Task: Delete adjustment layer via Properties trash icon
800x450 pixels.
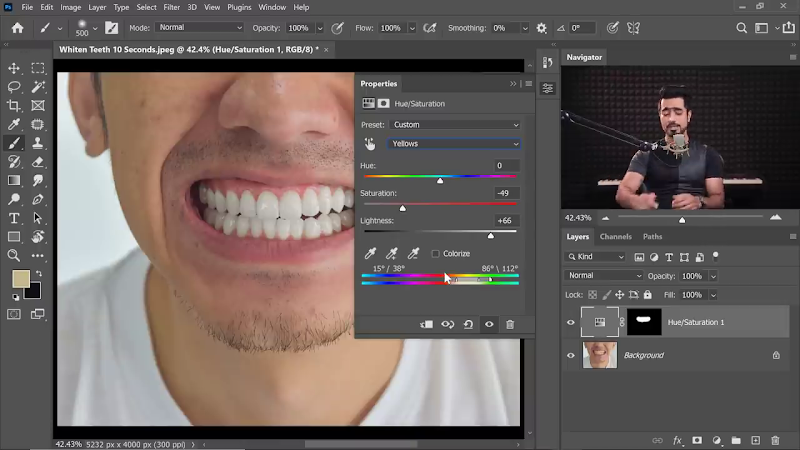Action: [510, 324]
